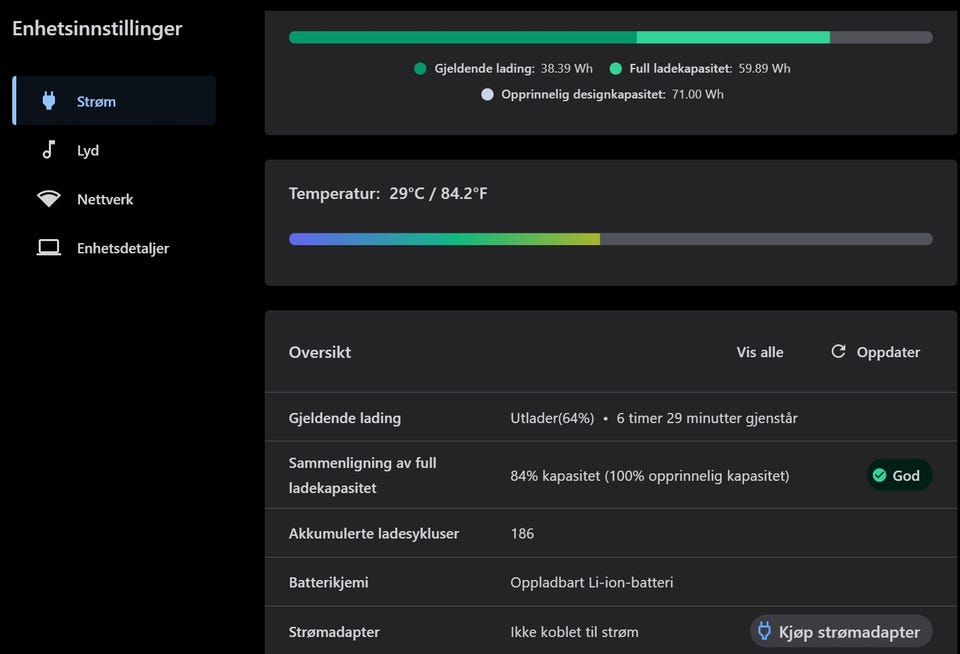Click the 6 timer 29 minutter gjenstår text
This screenshot has height=654, width=960.
click(x=707, y=418)
